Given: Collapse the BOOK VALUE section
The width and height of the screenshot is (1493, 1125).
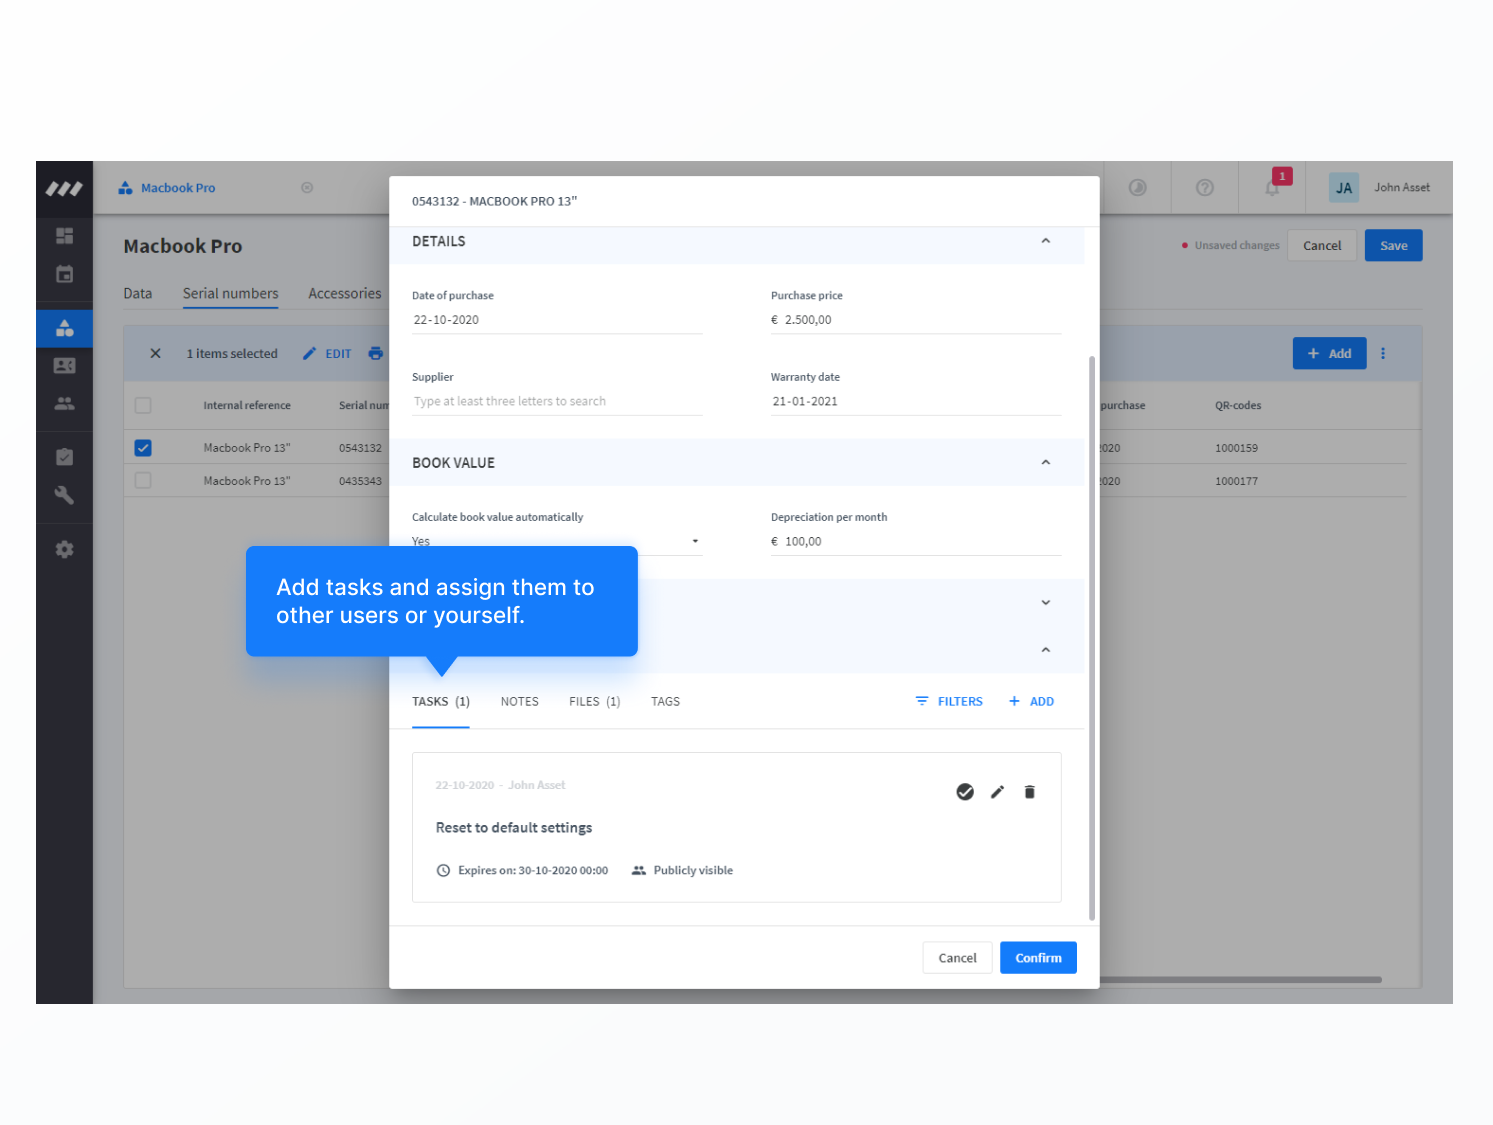Looking at the screenshot, I should [1046, 463].
